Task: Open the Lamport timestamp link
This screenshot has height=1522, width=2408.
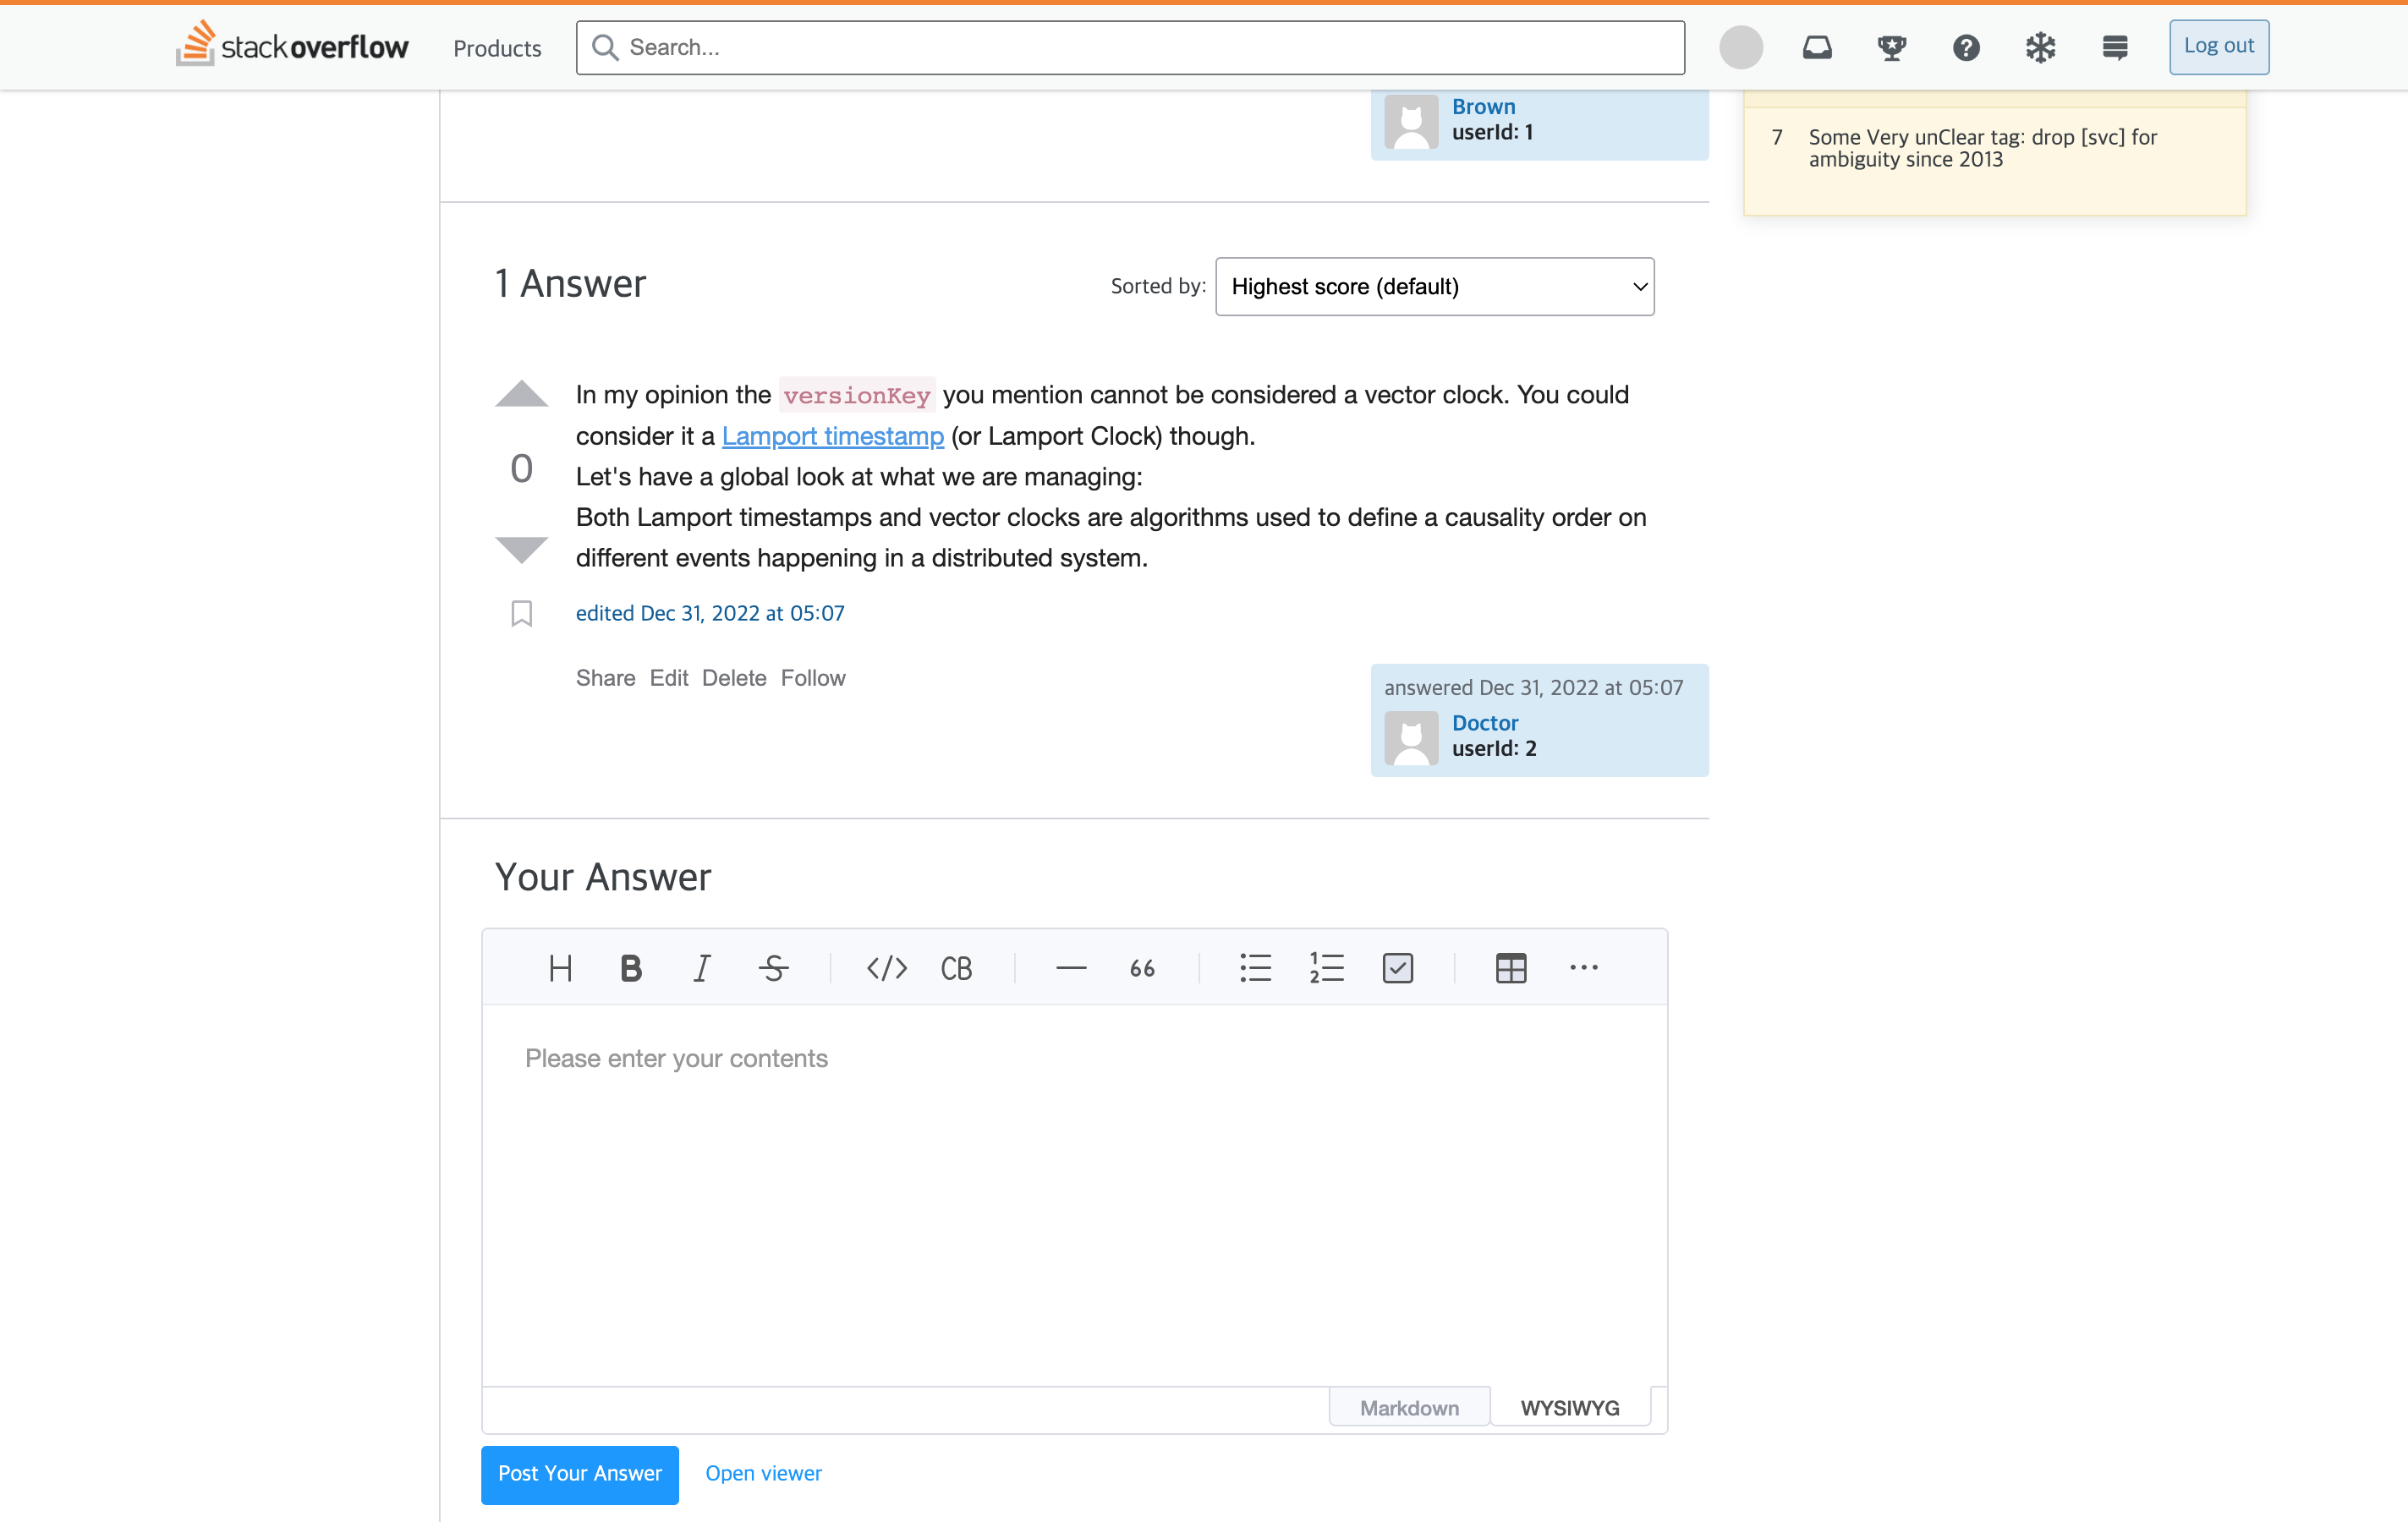Action: click(832, 436)
